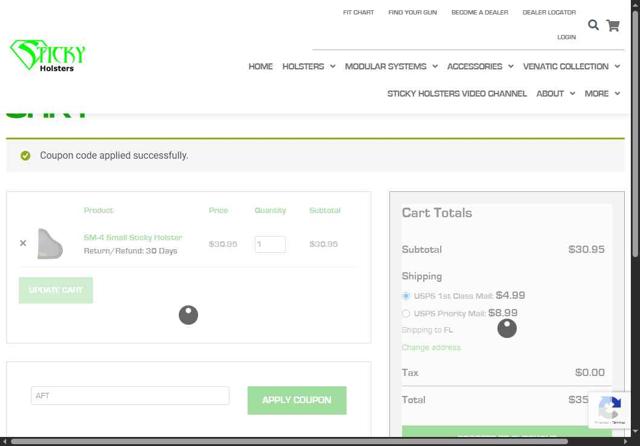
Task: Open the Fit Chart link
Action: pyautogui.click(x=358, y=12)
